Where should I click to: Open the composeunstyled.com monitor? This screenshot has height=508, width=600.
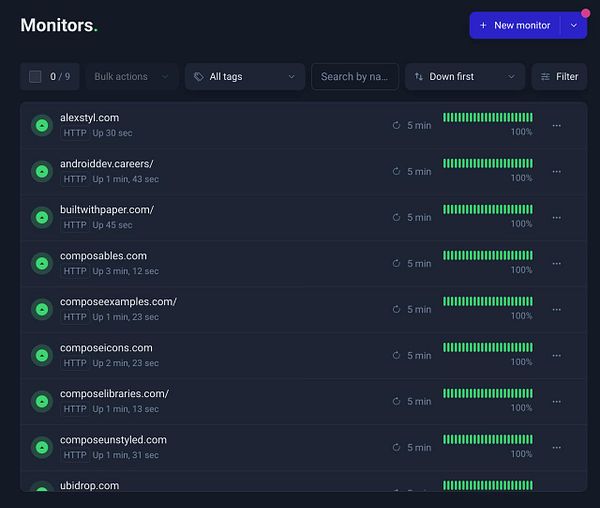(113, 440)
